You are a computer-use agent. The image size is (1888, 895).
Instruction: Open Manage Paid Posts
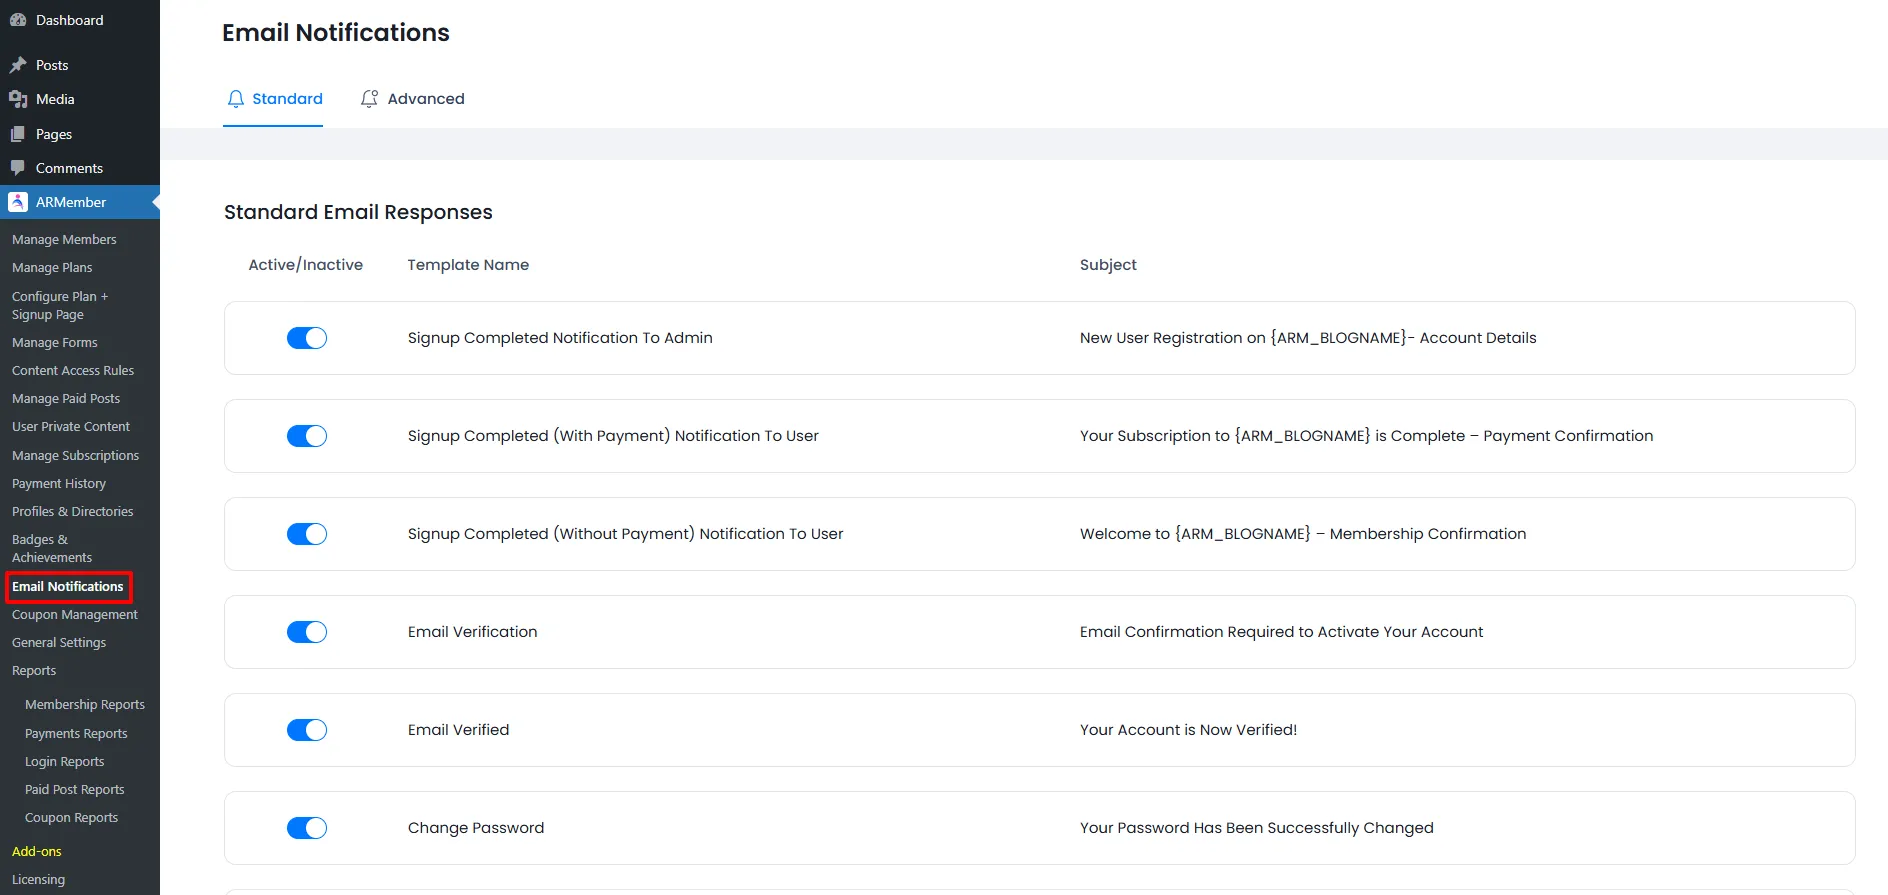coord(66,399)
